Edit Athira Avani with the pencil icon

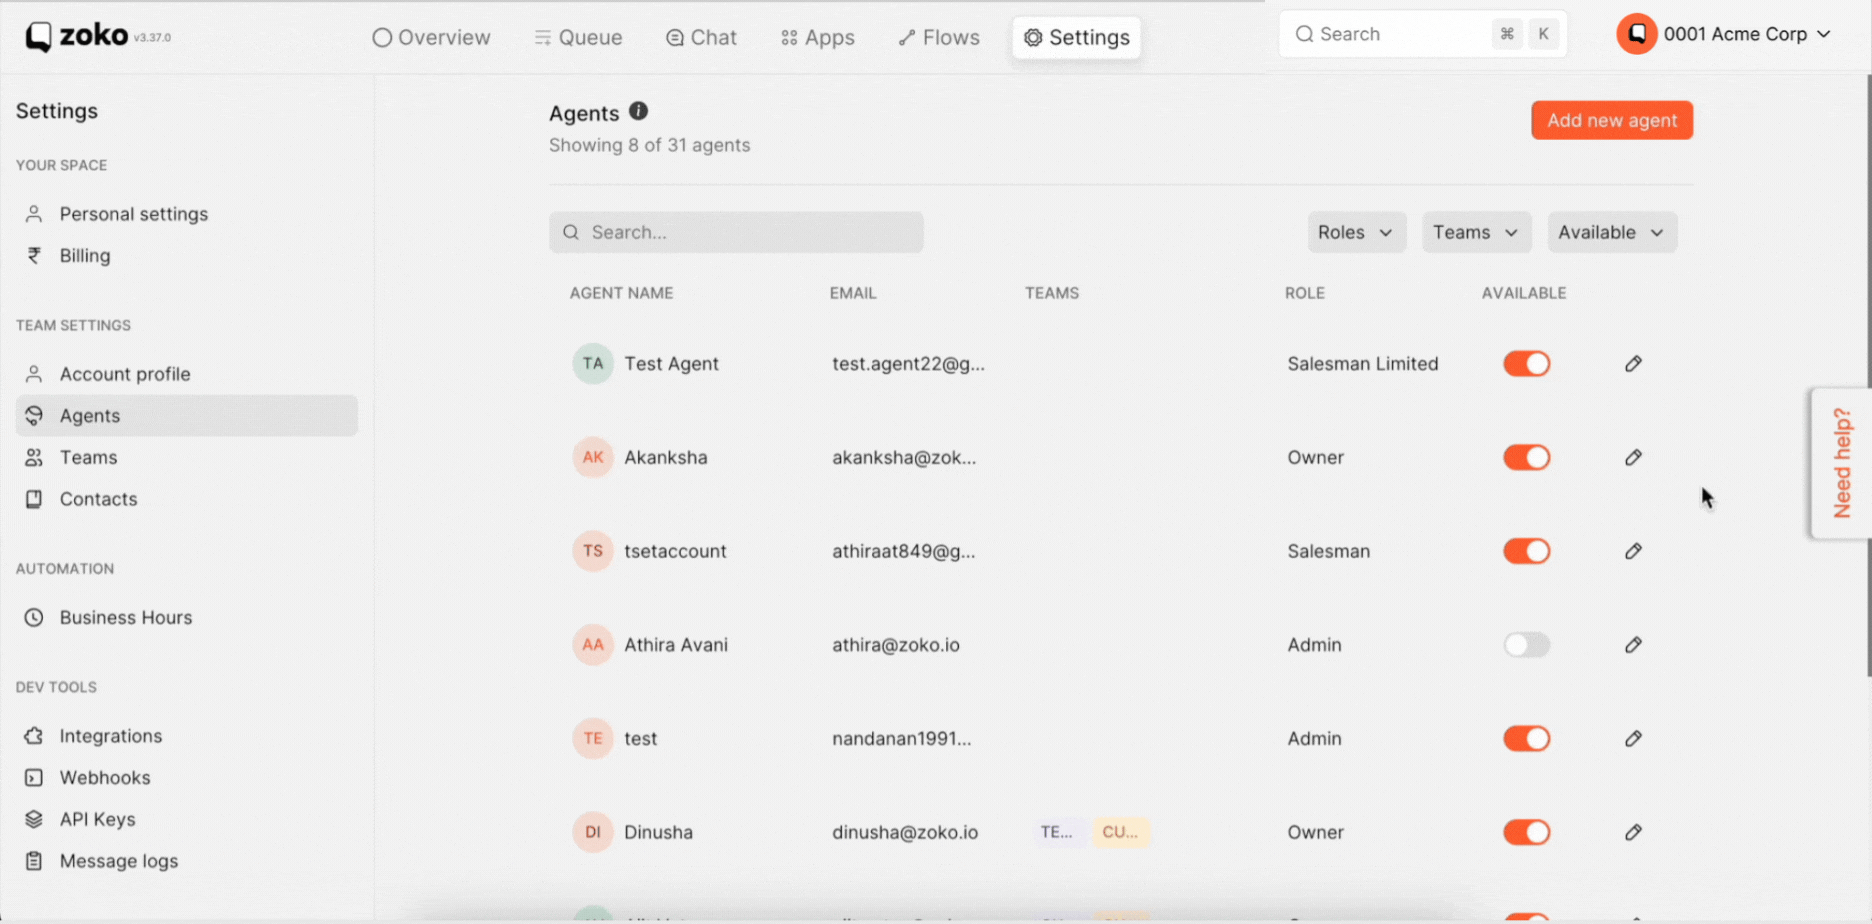(1633, 645)
